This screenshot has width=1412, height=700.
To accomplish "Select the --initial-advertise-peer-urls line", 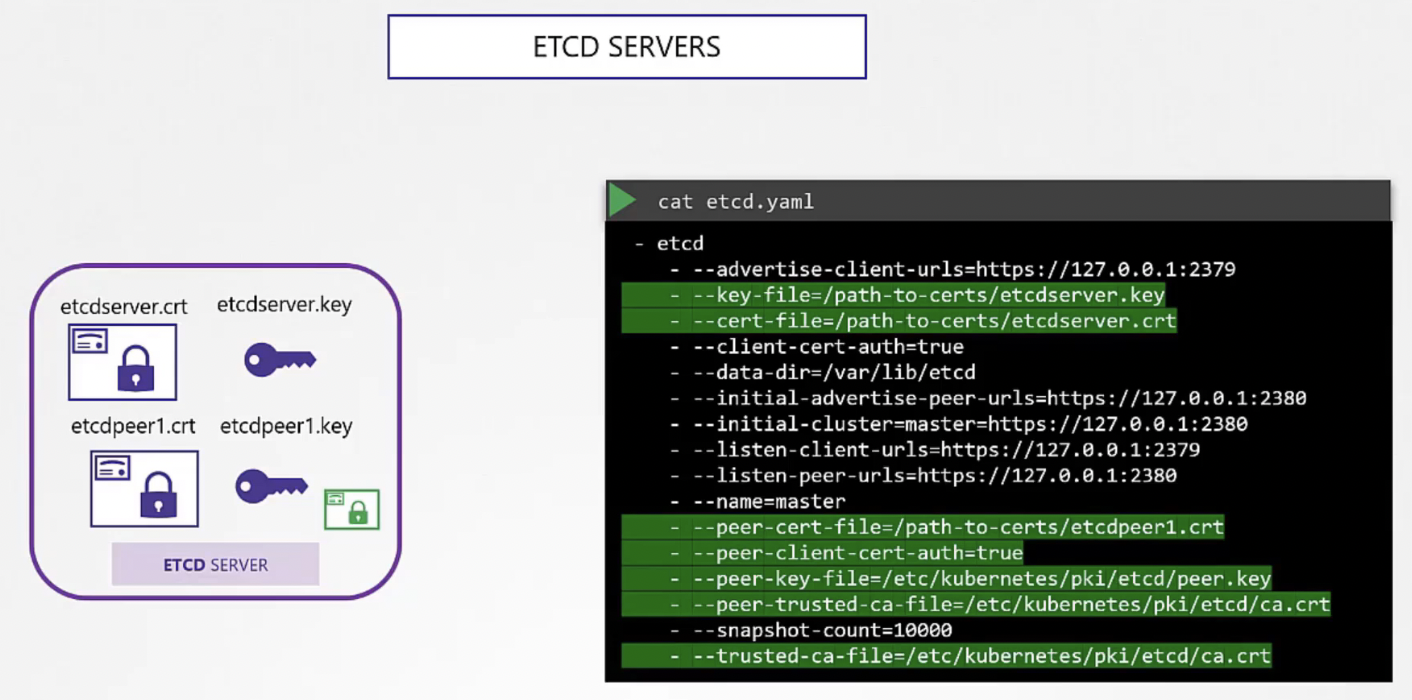I will [x=988, y=398].
